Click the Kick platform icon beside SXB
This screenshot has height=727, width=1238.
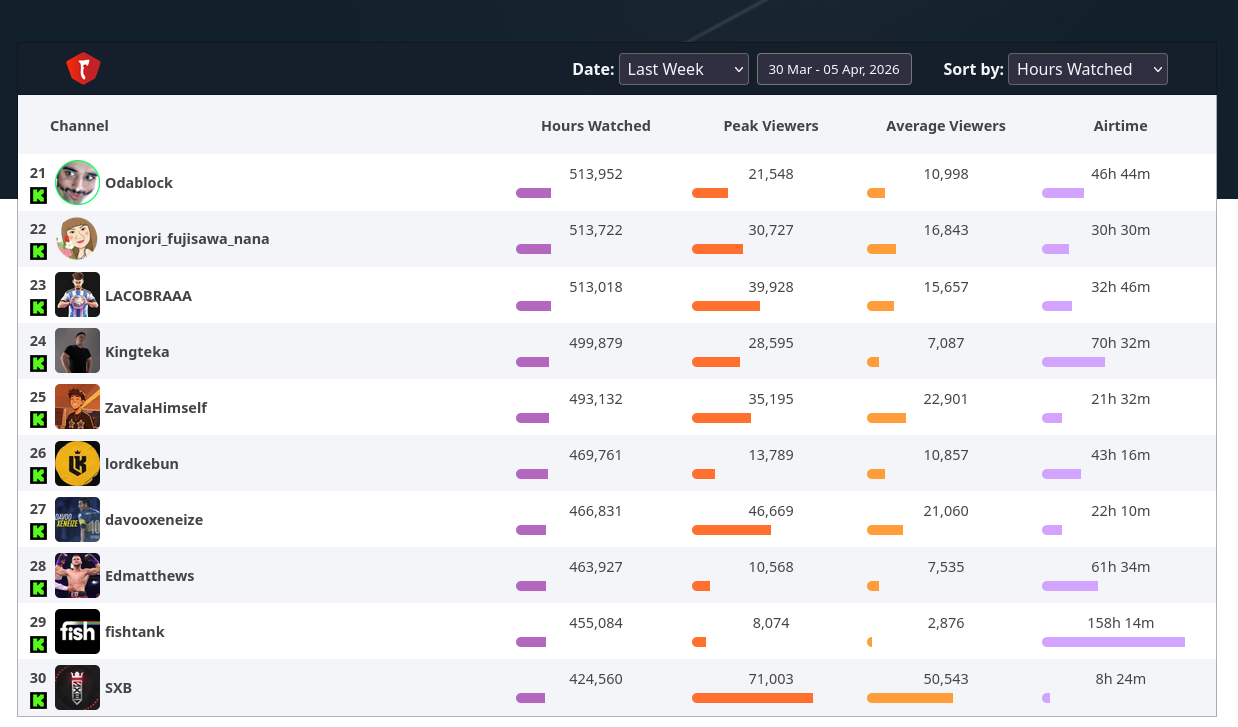pos(38,700)
